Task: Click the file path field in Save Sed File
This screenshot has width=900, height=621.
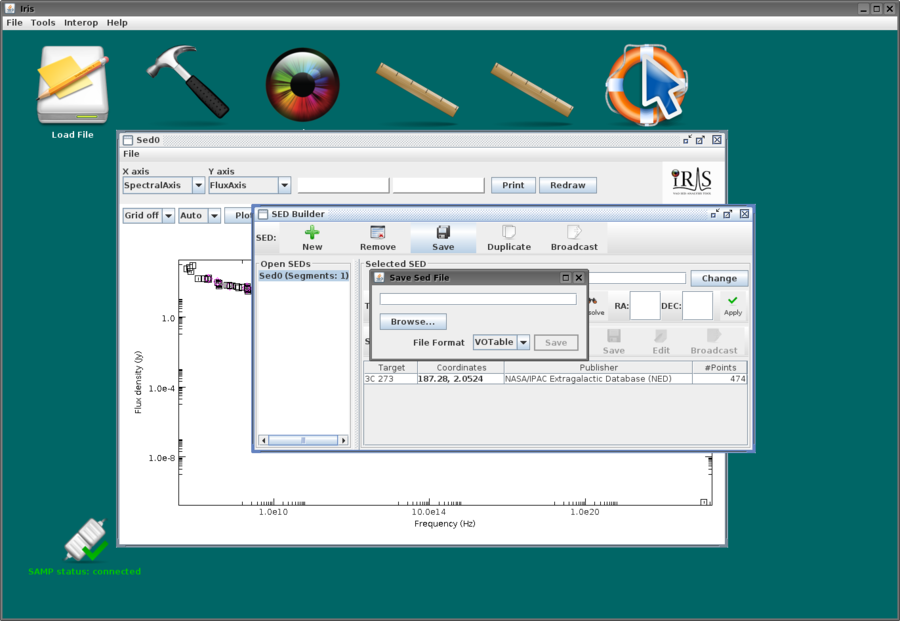Action: coord(478,299)
